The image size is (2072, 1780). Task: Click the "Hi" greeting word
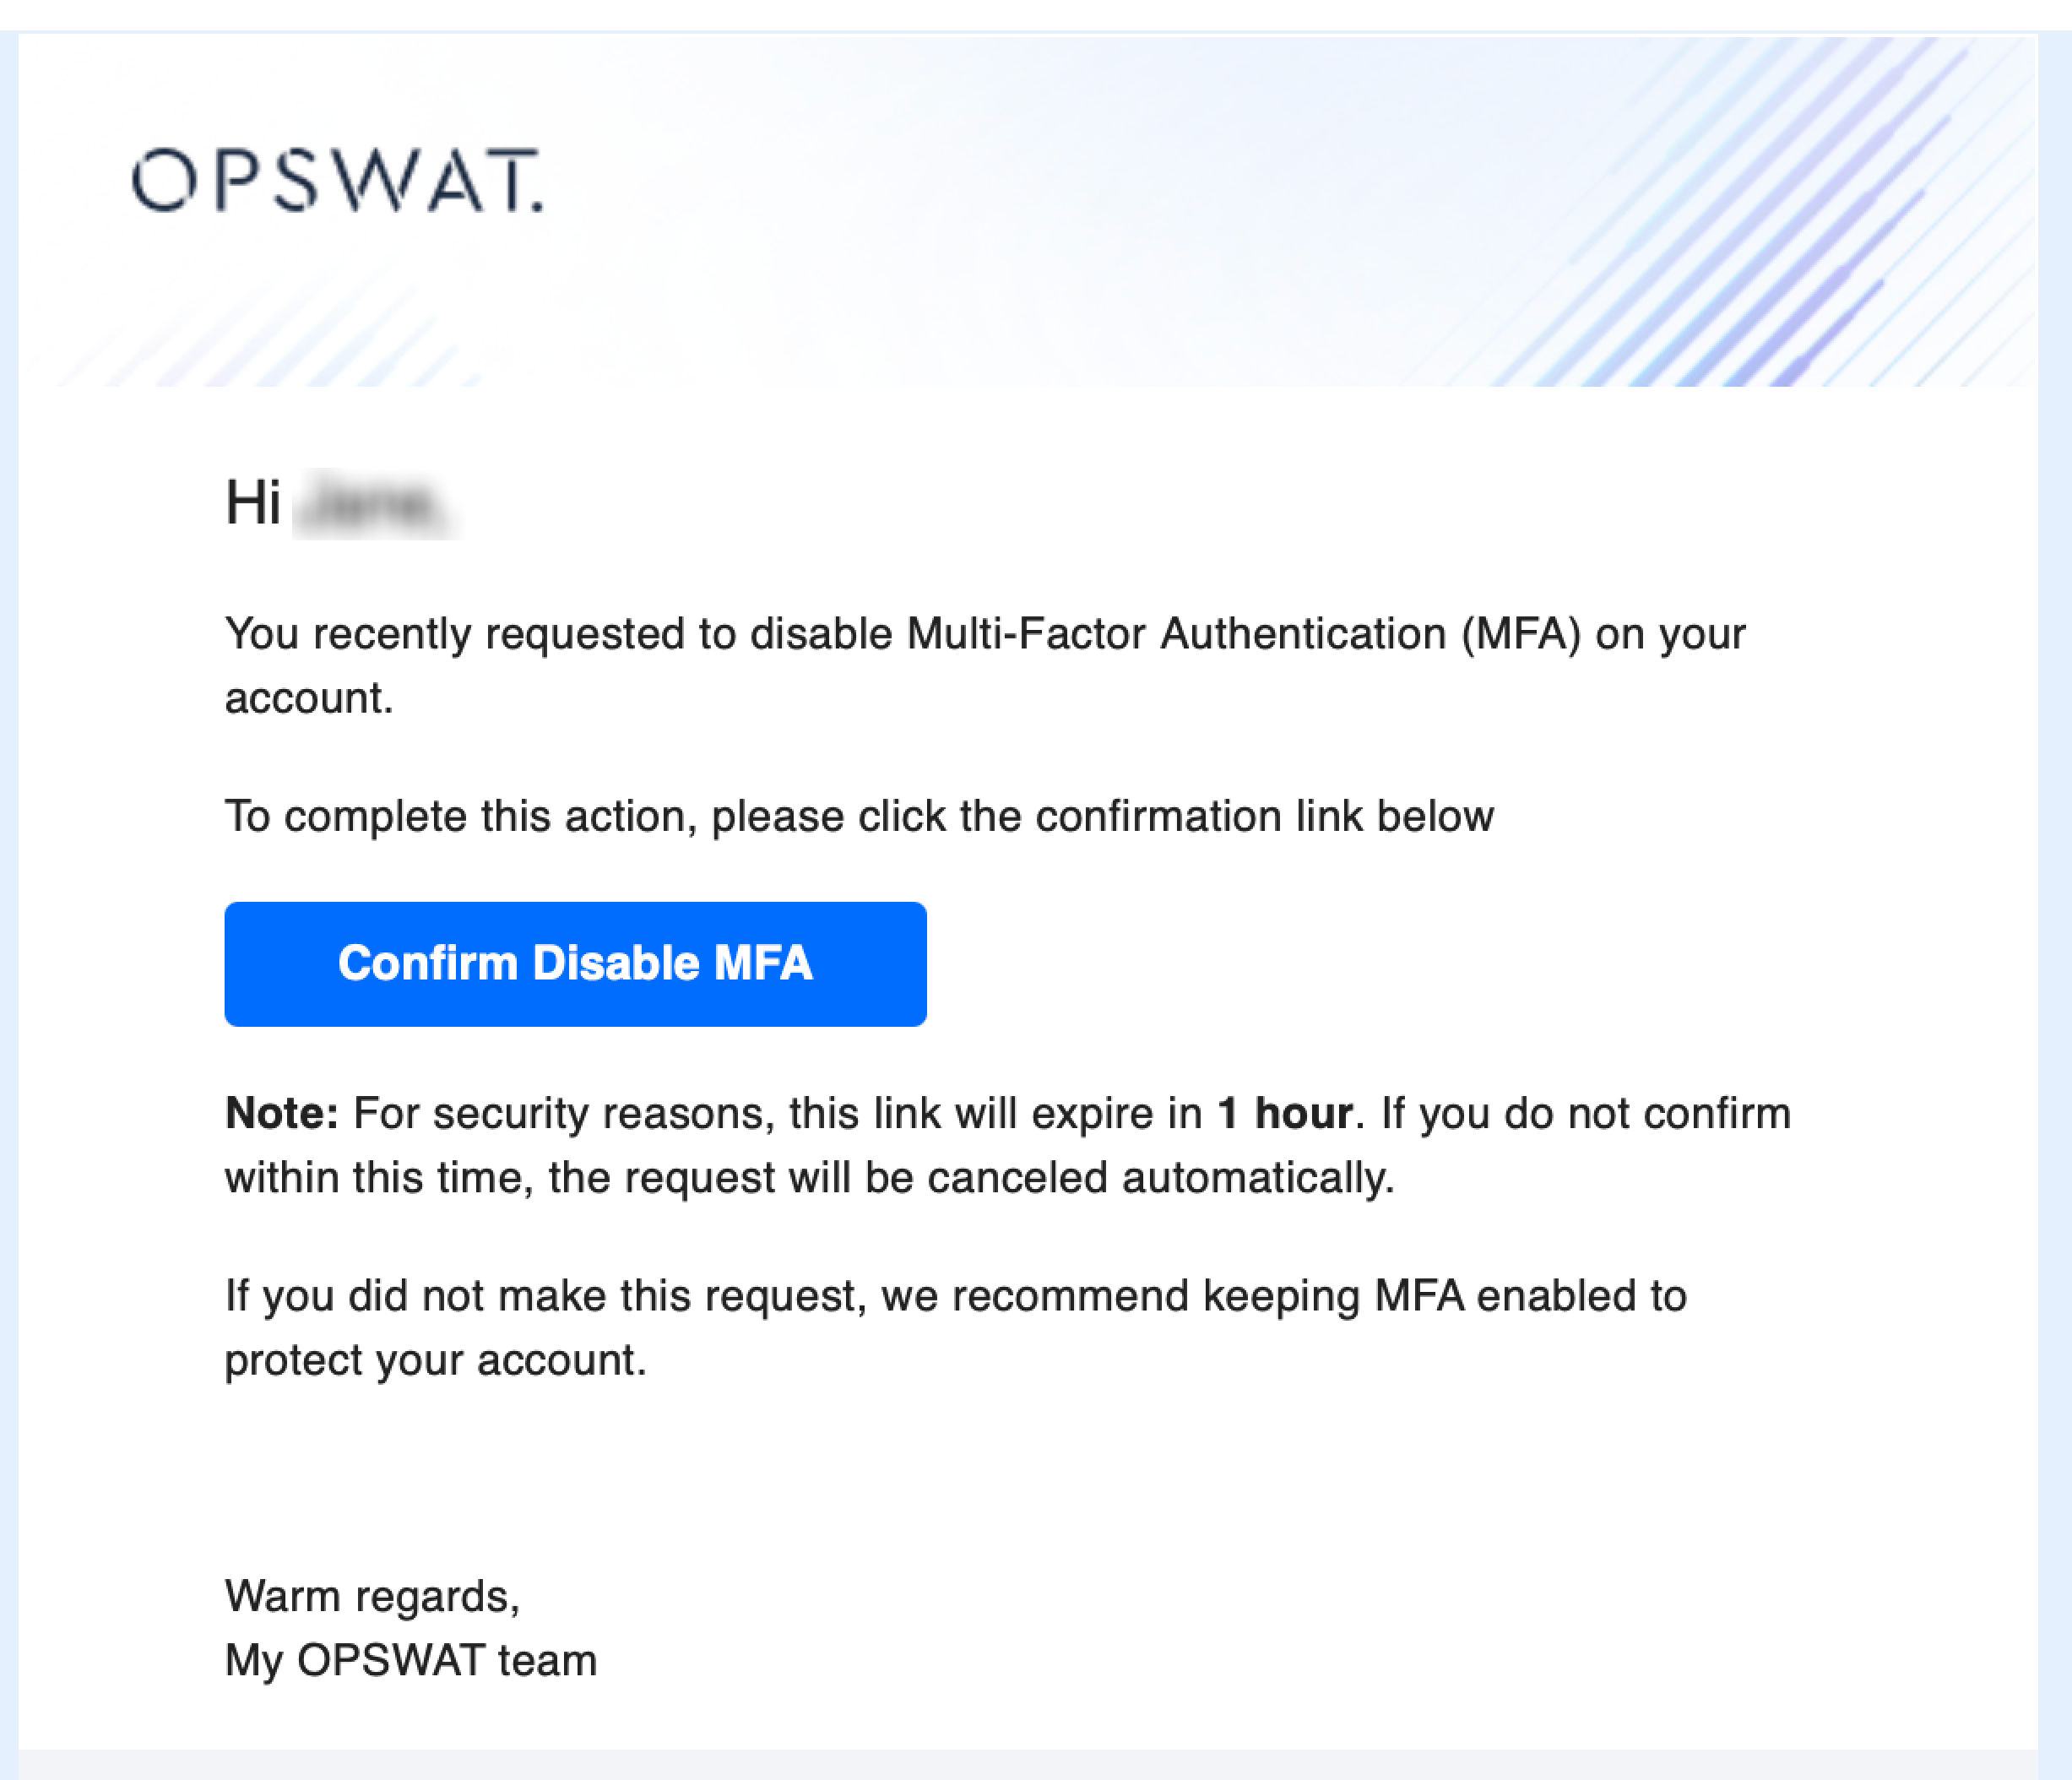point(252,502)
